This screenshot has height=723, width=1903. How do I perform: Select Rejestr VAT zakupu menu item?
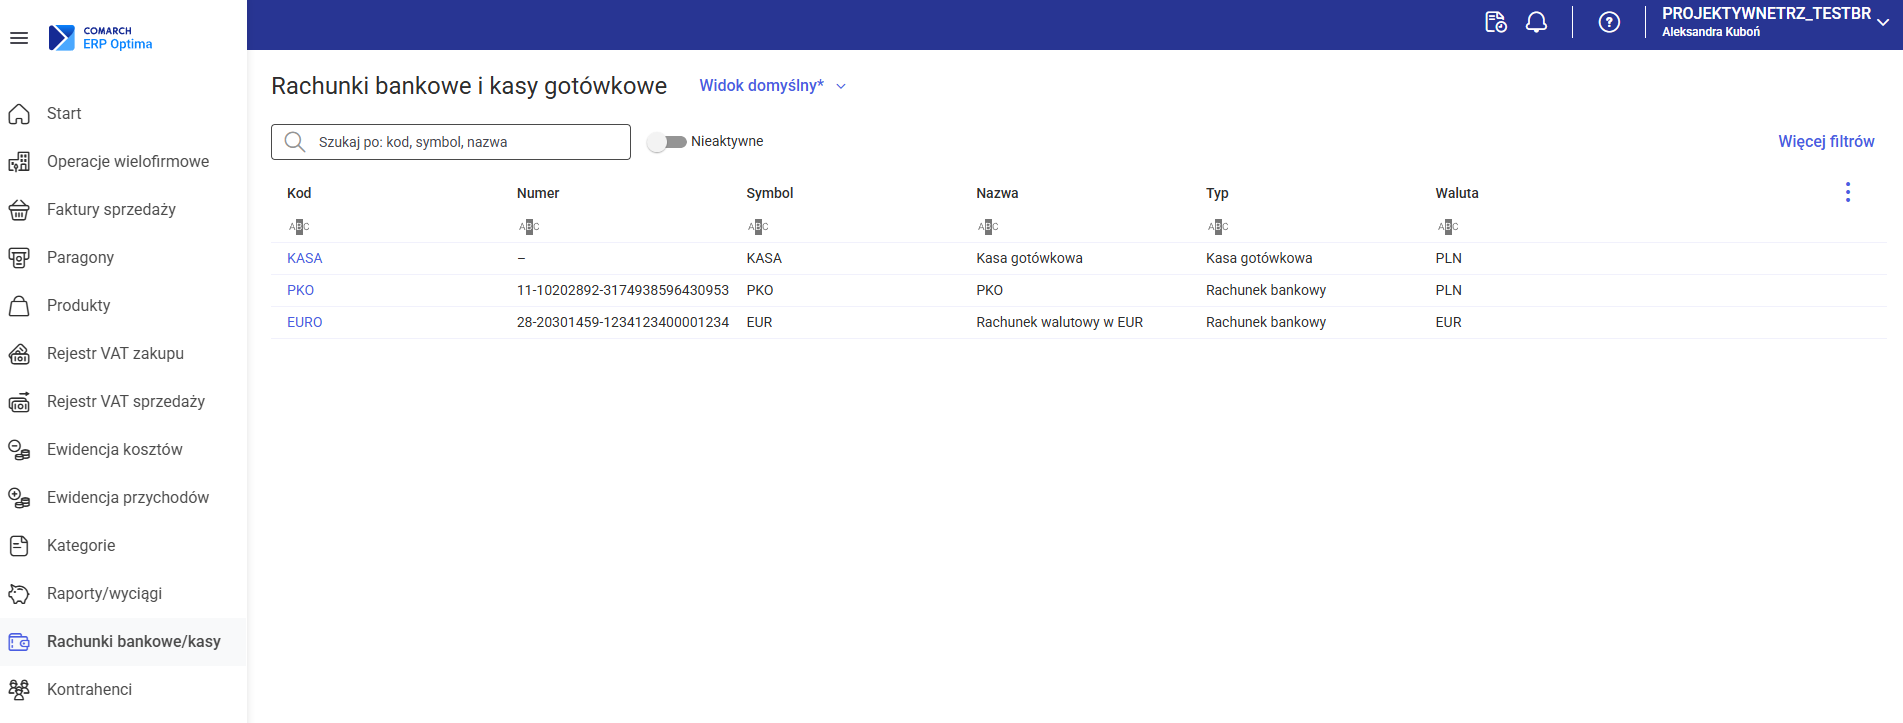pos(115,354)
